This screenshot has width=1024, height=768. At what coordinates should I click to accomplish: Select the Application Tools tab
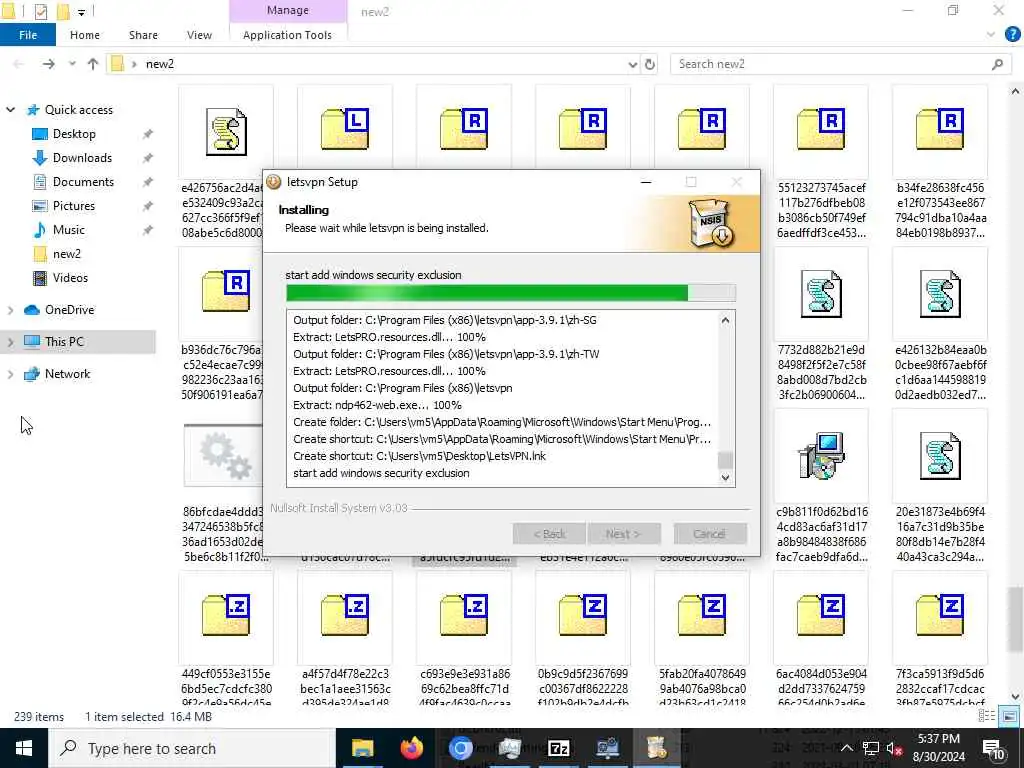coord(287,35)
